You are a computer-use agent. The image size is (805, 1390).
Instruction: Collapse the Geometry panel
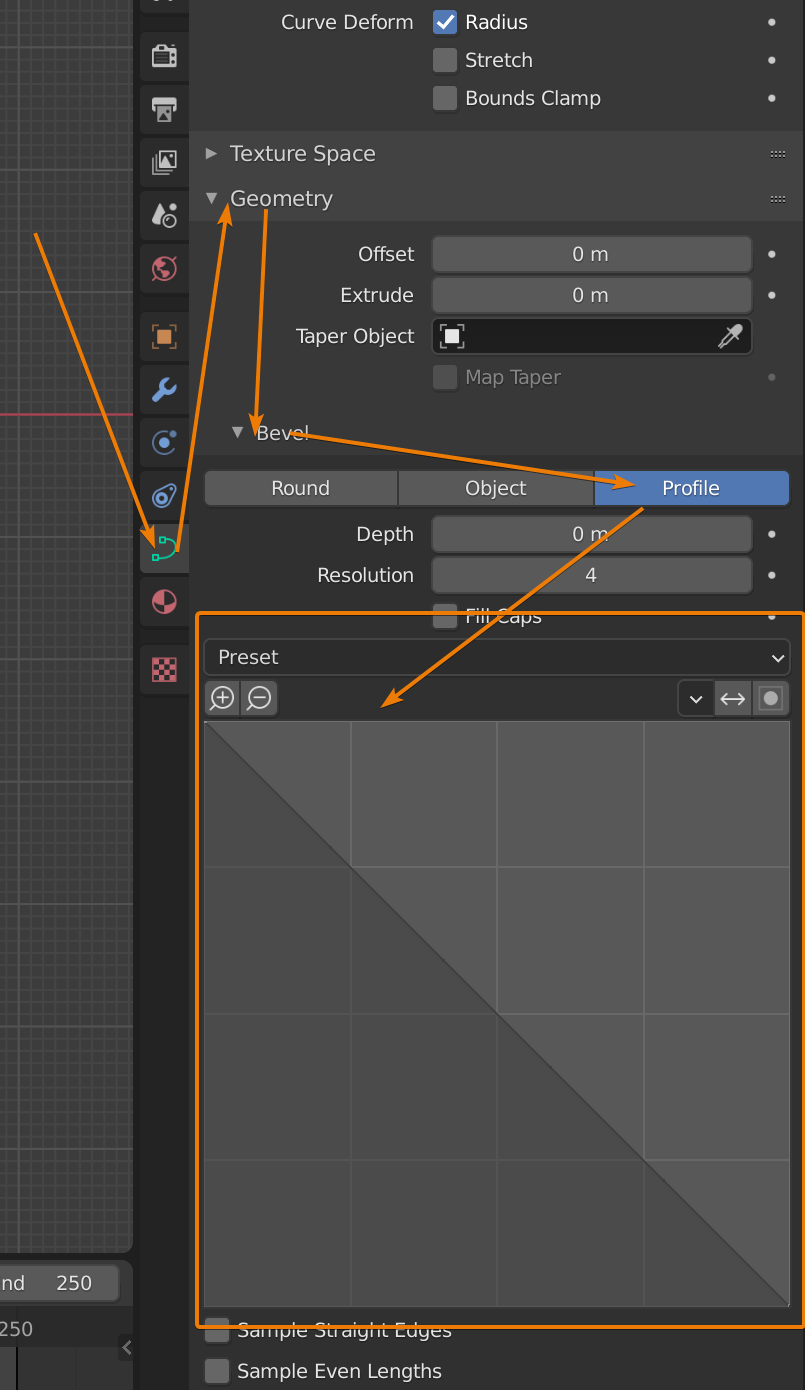[280, 199]
